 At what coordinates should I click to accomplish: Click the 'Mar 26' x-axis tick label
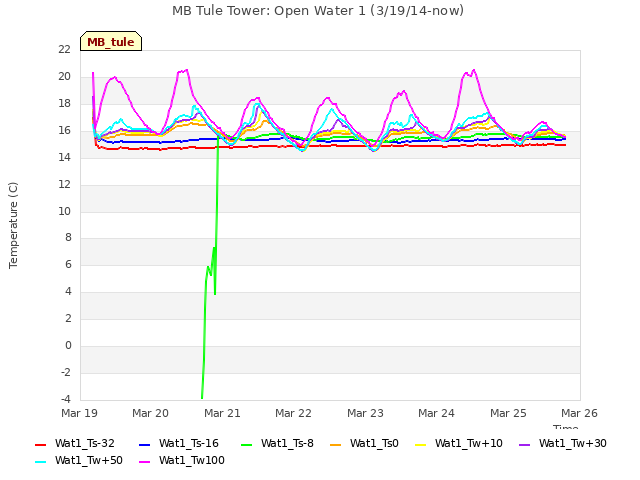(x=579, y=413)
